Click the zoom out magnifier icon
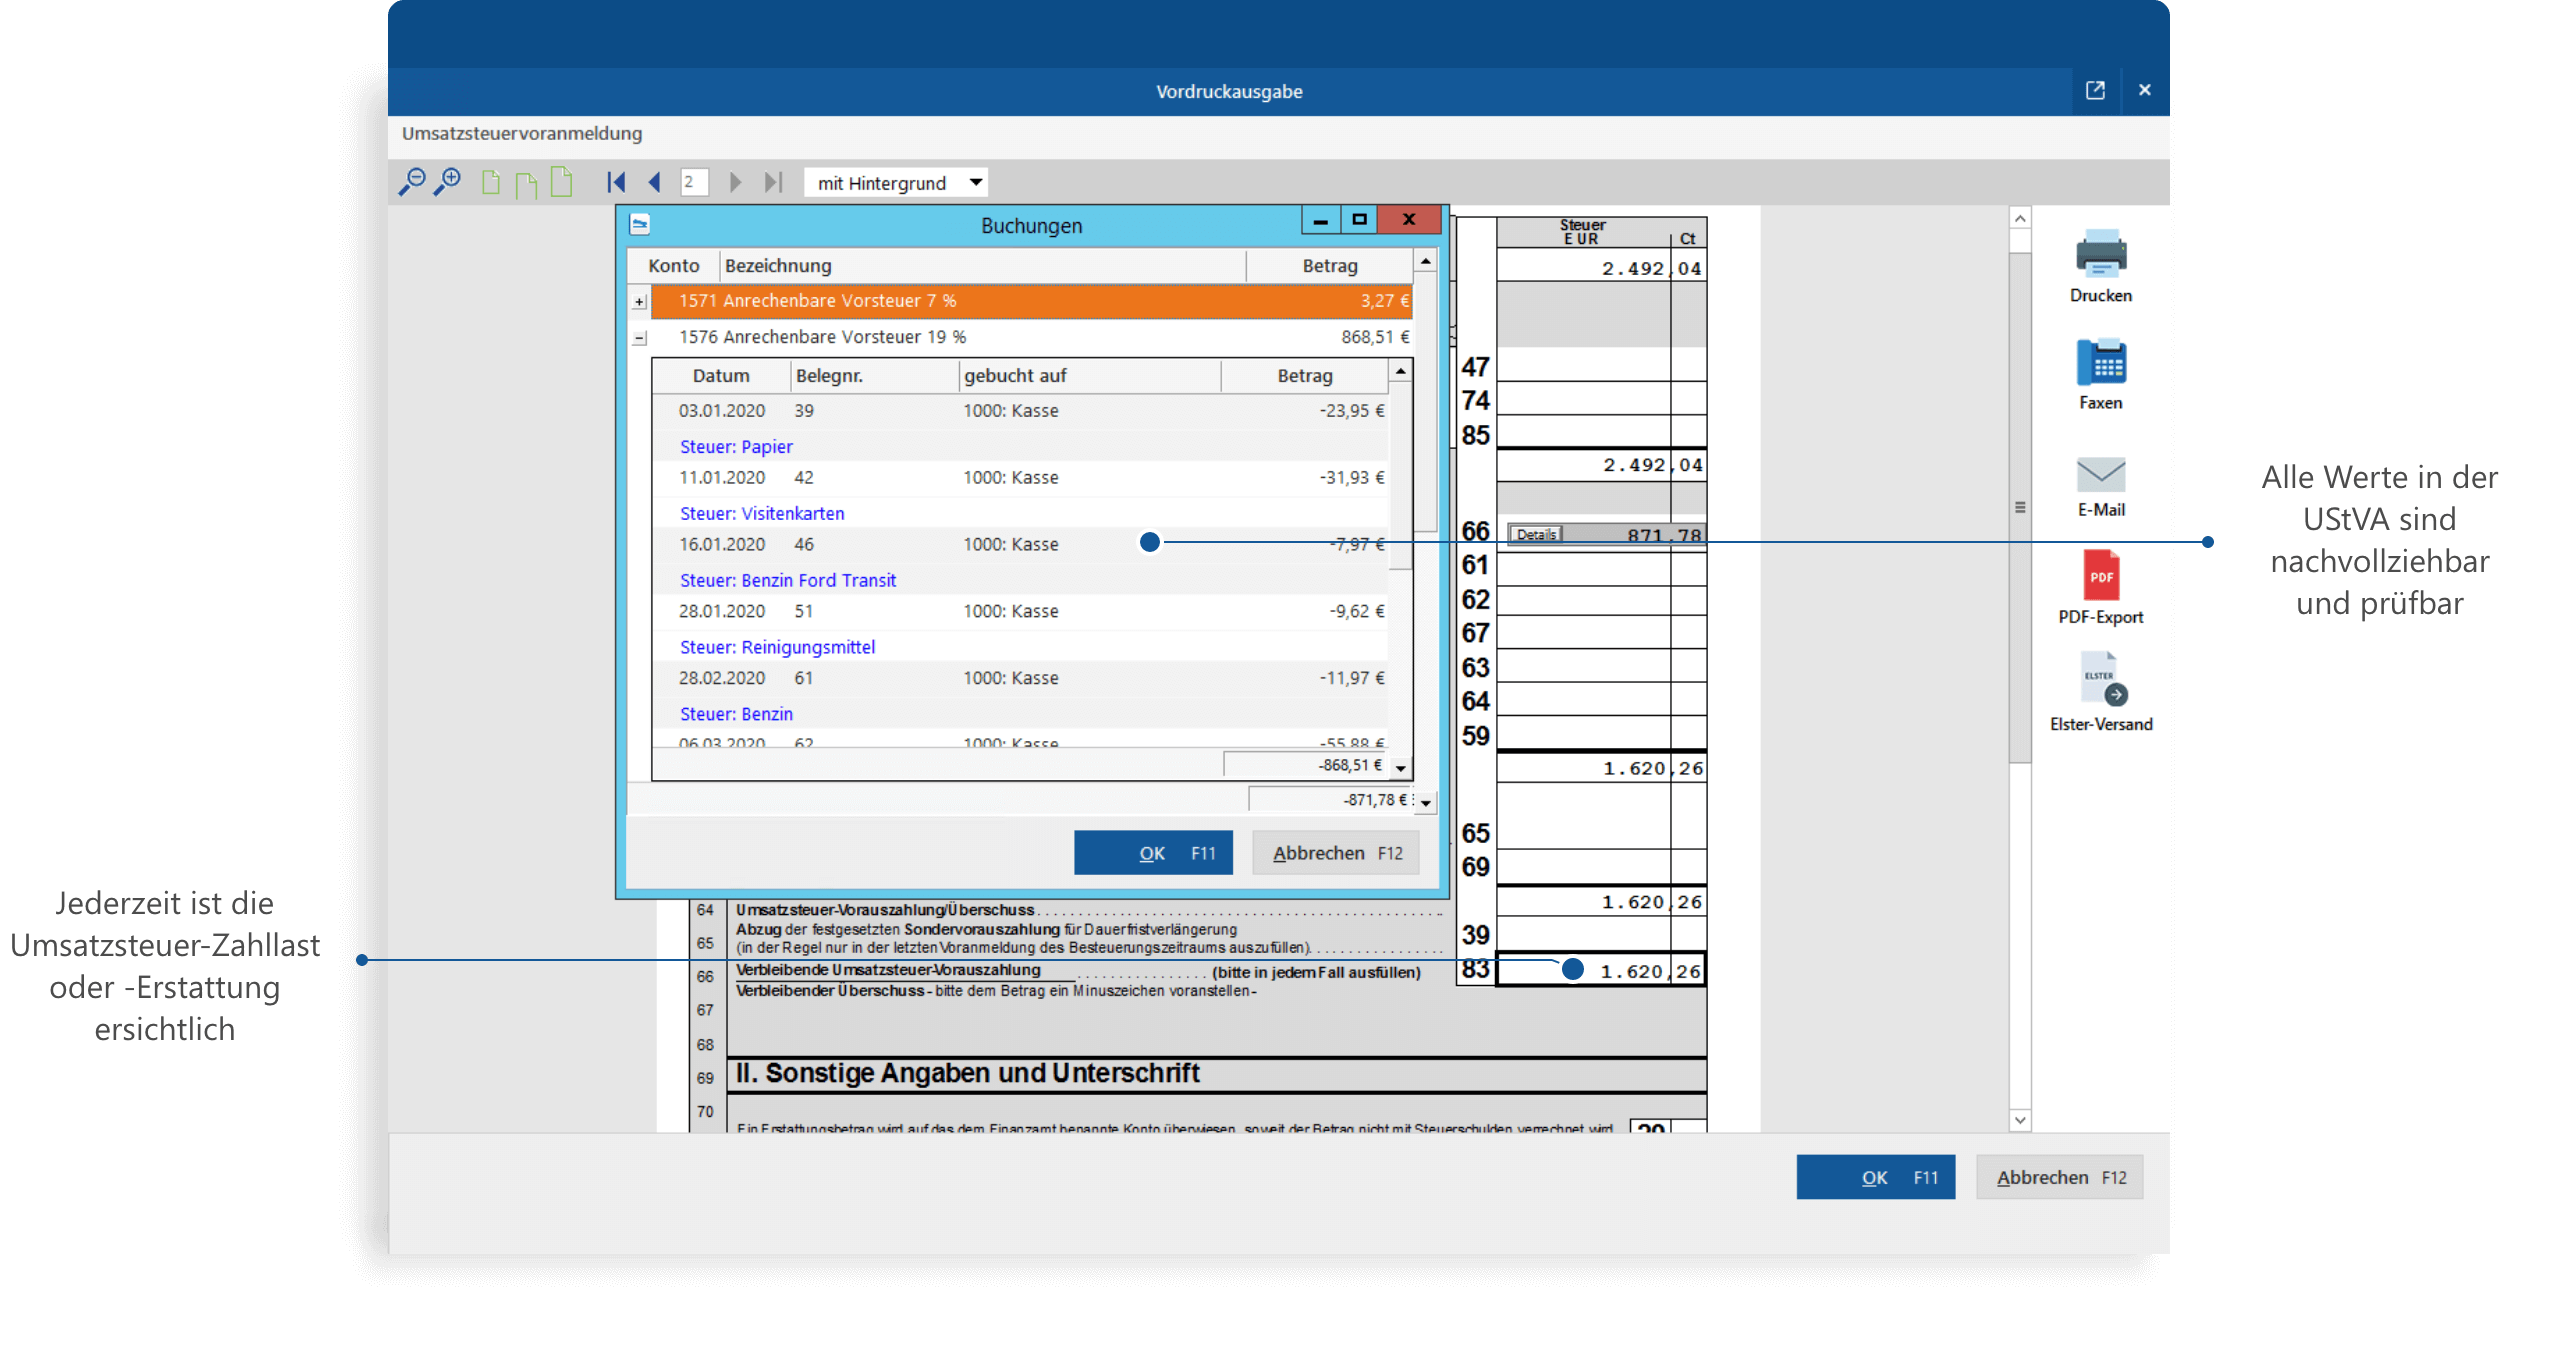The width and height of the screenshot is (2560, 1366). pos(411,182)
